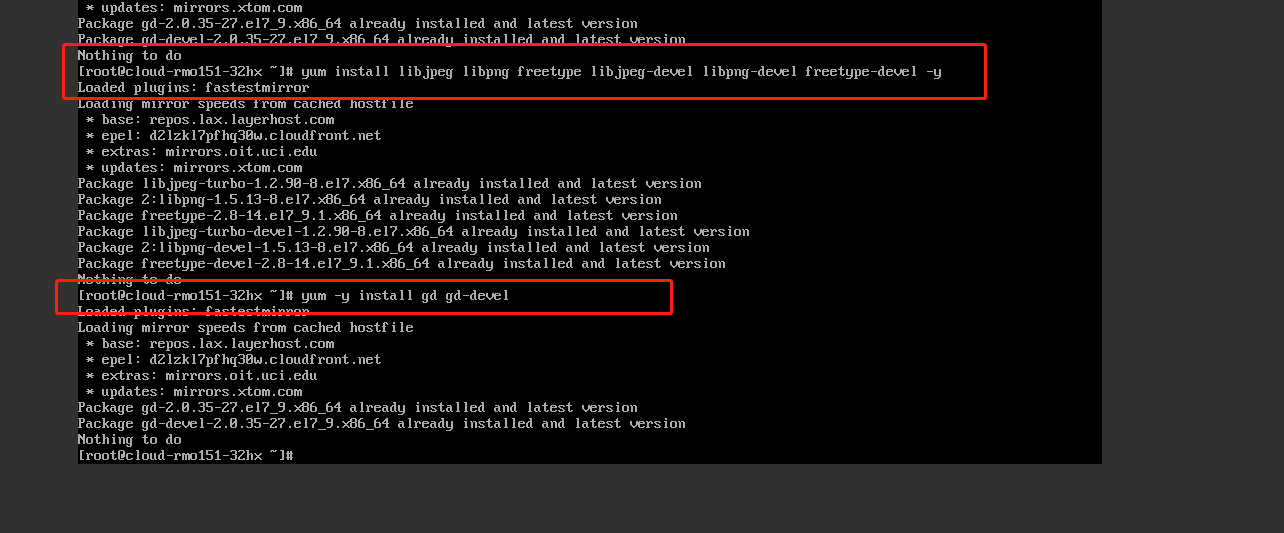
Task: Click the middle 'epel: d2lzkl7pfhq30w.cloudfront.net' line
Action: [x=234, y=136]
